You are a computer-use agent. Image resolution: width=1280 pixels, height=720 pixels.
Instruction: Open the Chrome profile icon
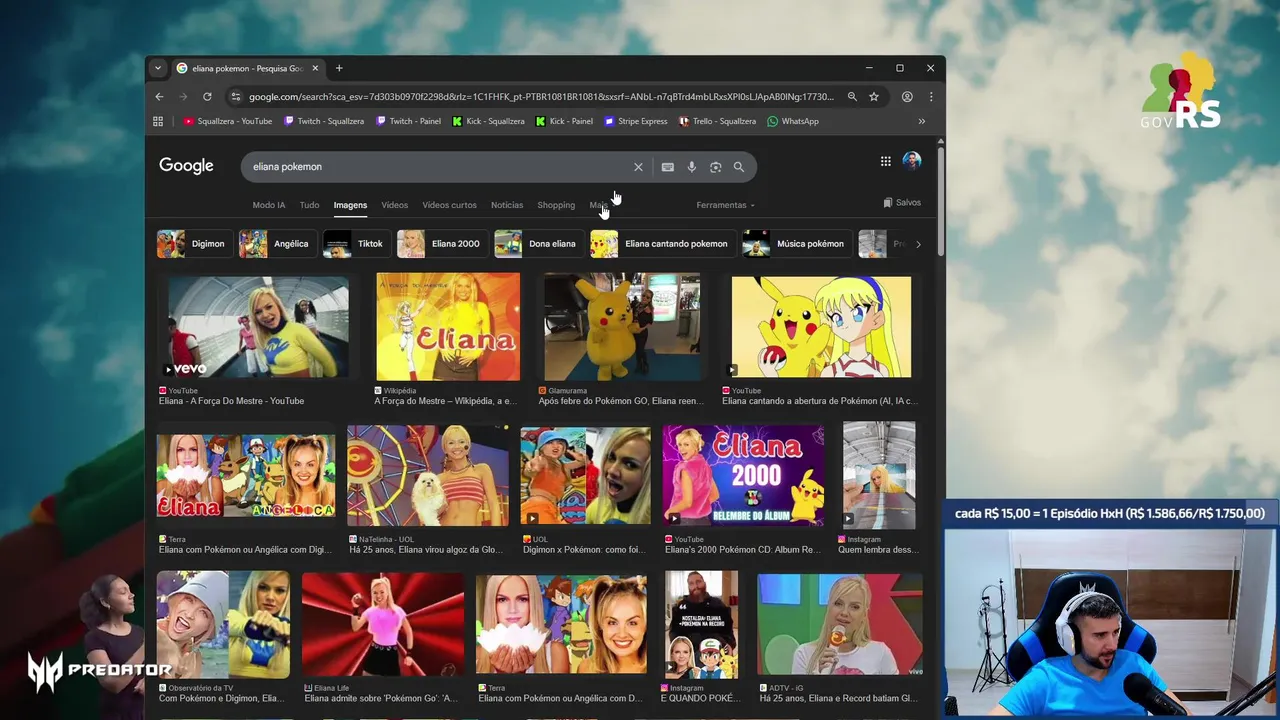click(x=907, y=97)
